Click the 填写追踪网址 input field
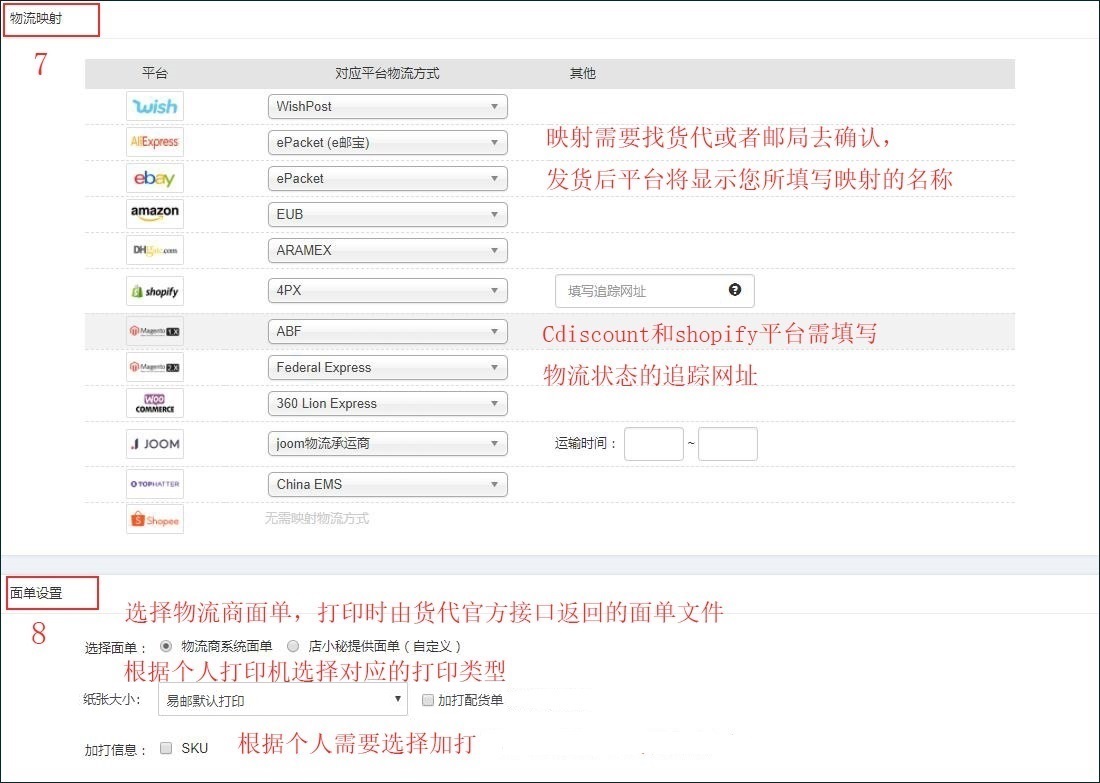This screenshot has width=1100, height=783. 654,290
